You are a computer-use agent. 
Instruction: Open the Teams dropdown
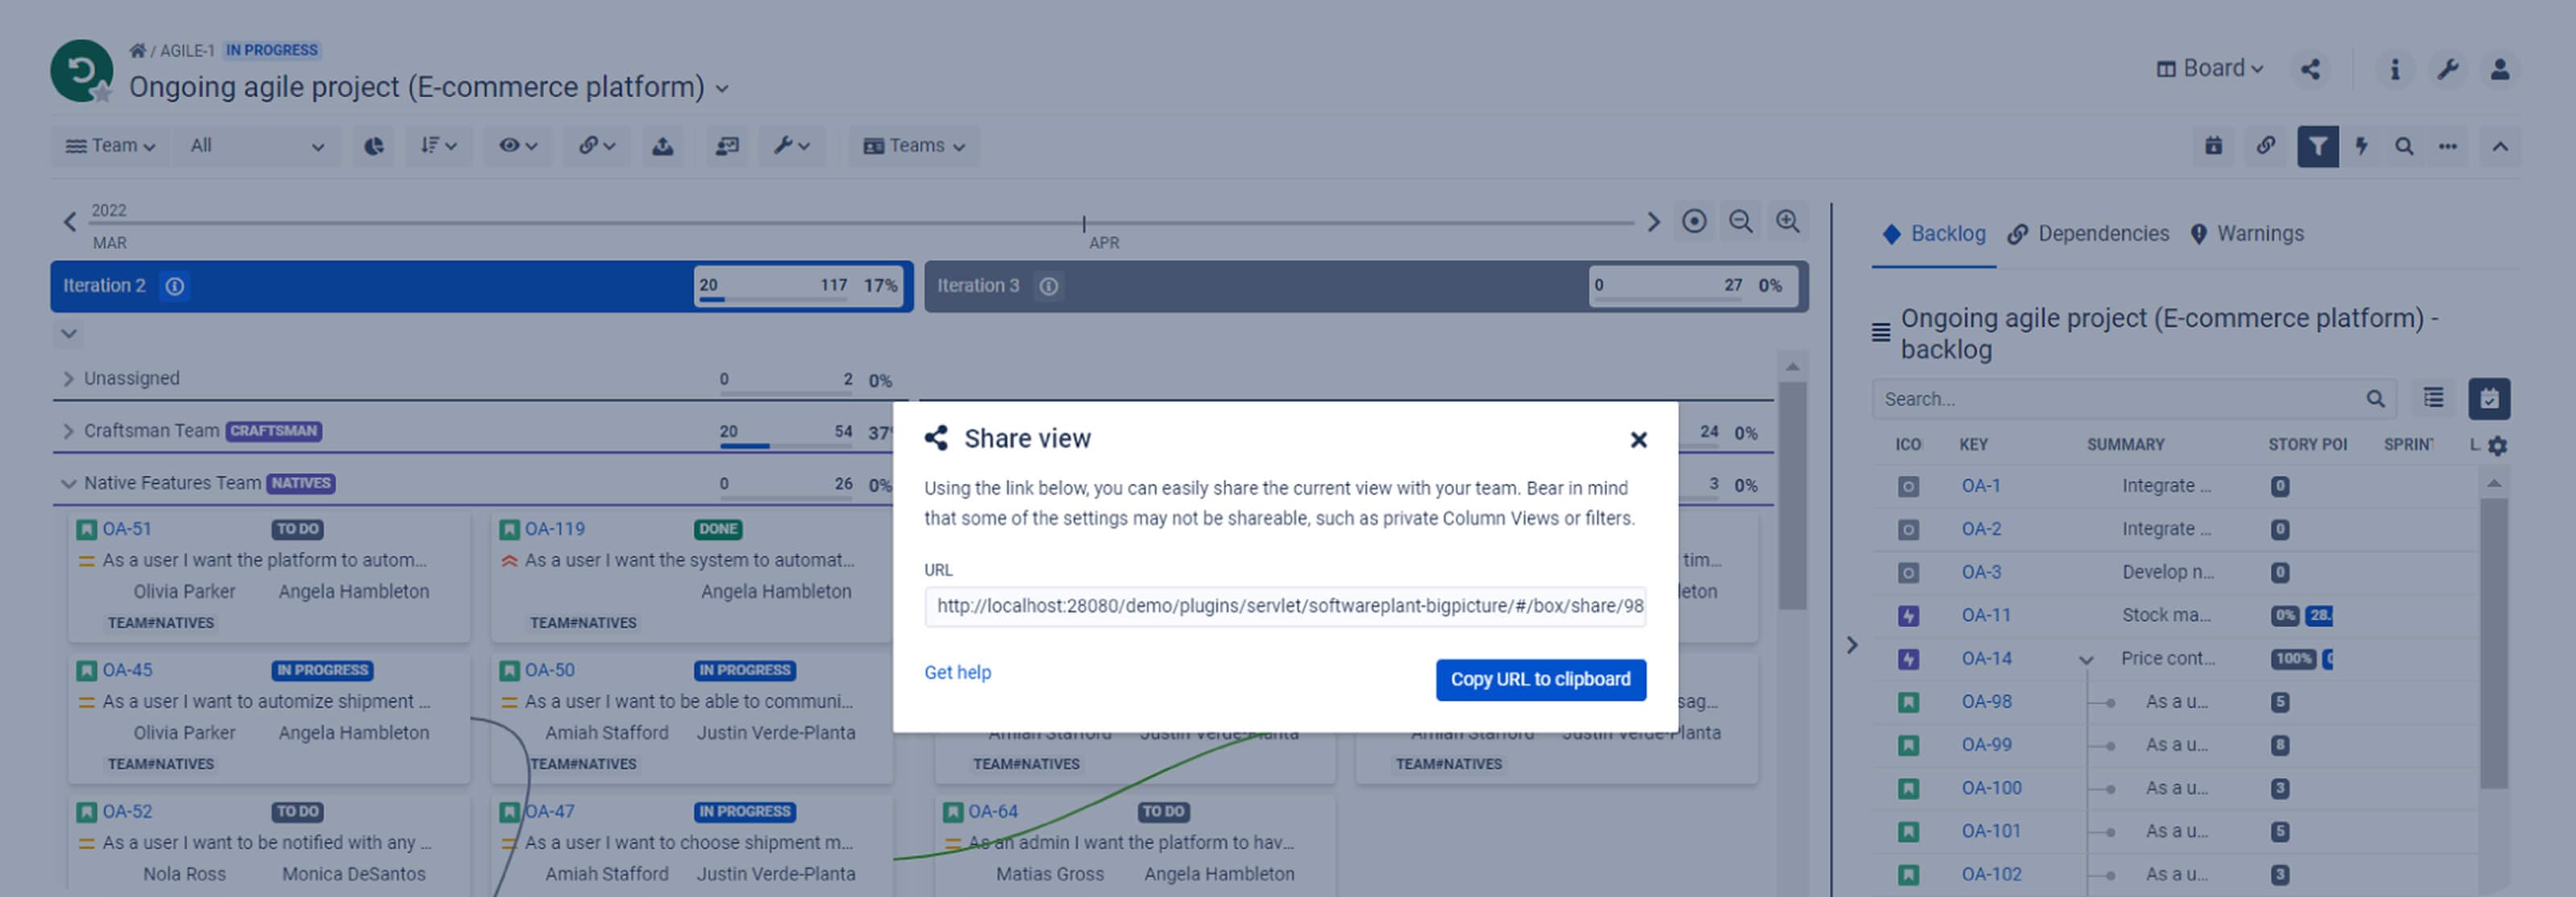pyautogui.click(x=913, y=146)
